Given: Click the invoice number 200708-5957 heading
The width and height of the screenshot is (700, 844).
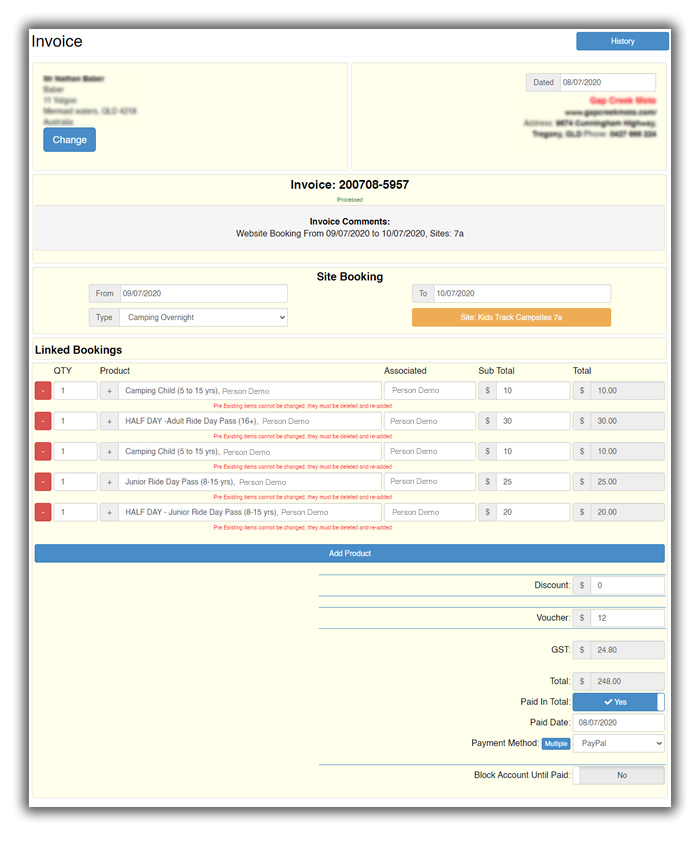Looking at the screenshot, I should coord(349,185).
